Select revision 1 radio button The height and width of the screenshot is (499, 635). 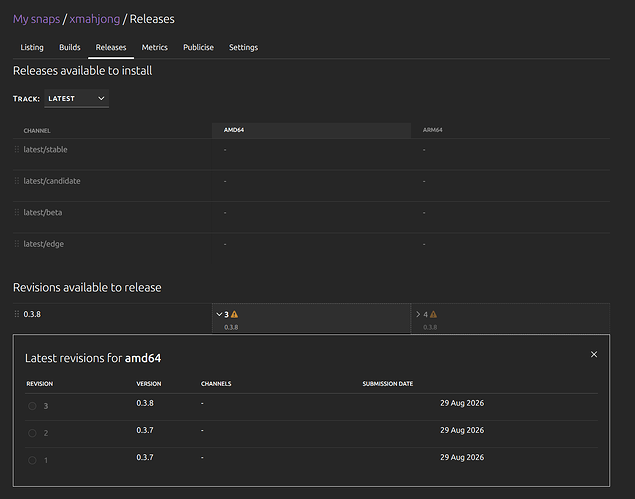pos(32,460)
